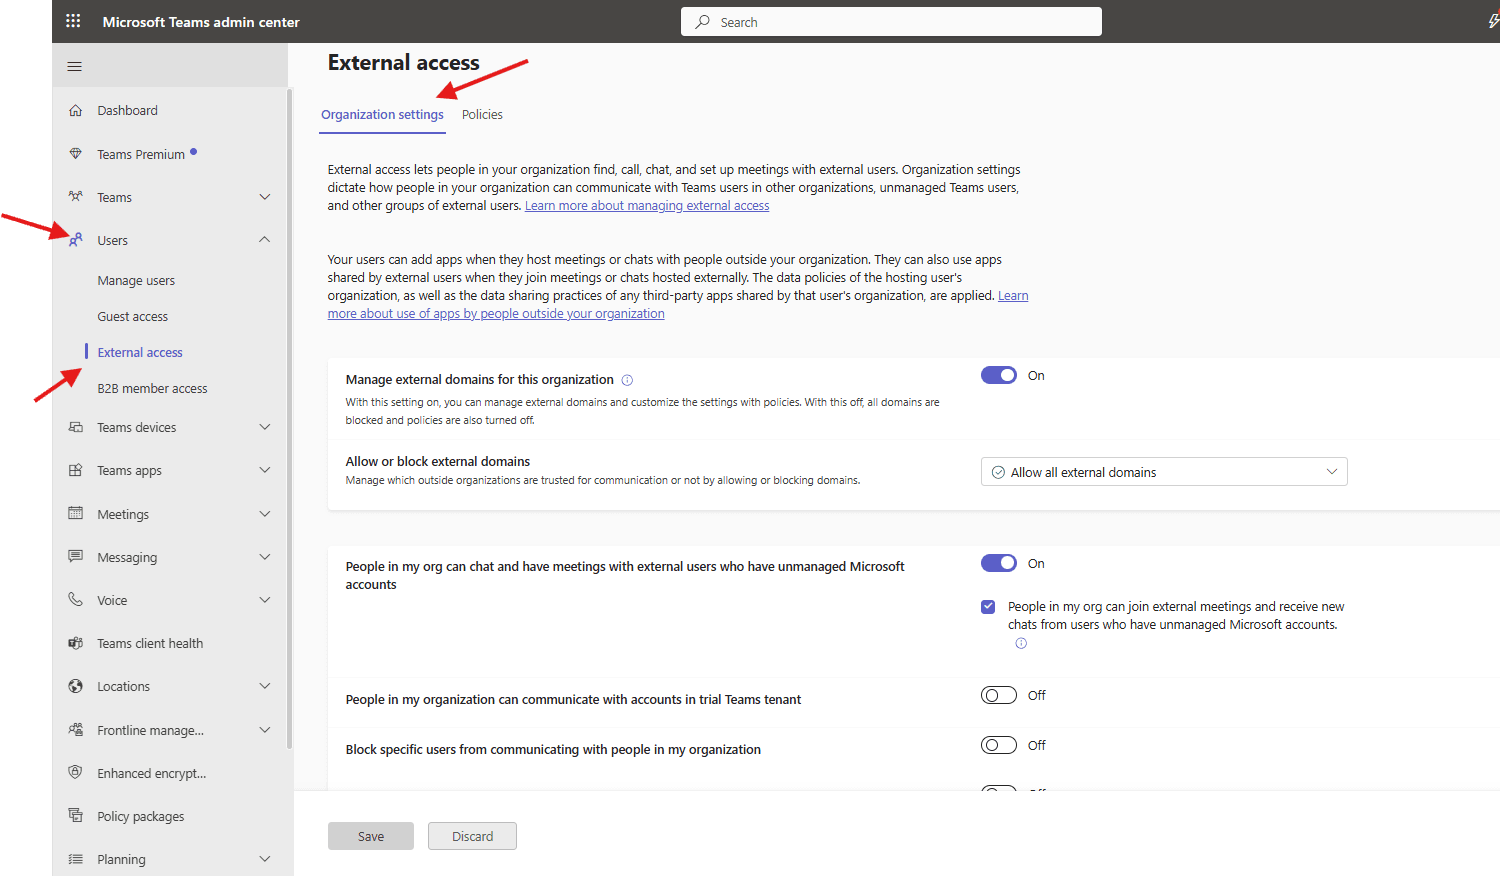Image resolution: width=1500 pixels, height=876 pixels.
Task: Expand the Meetings sidebar section
Action: [x=264, y=513]
